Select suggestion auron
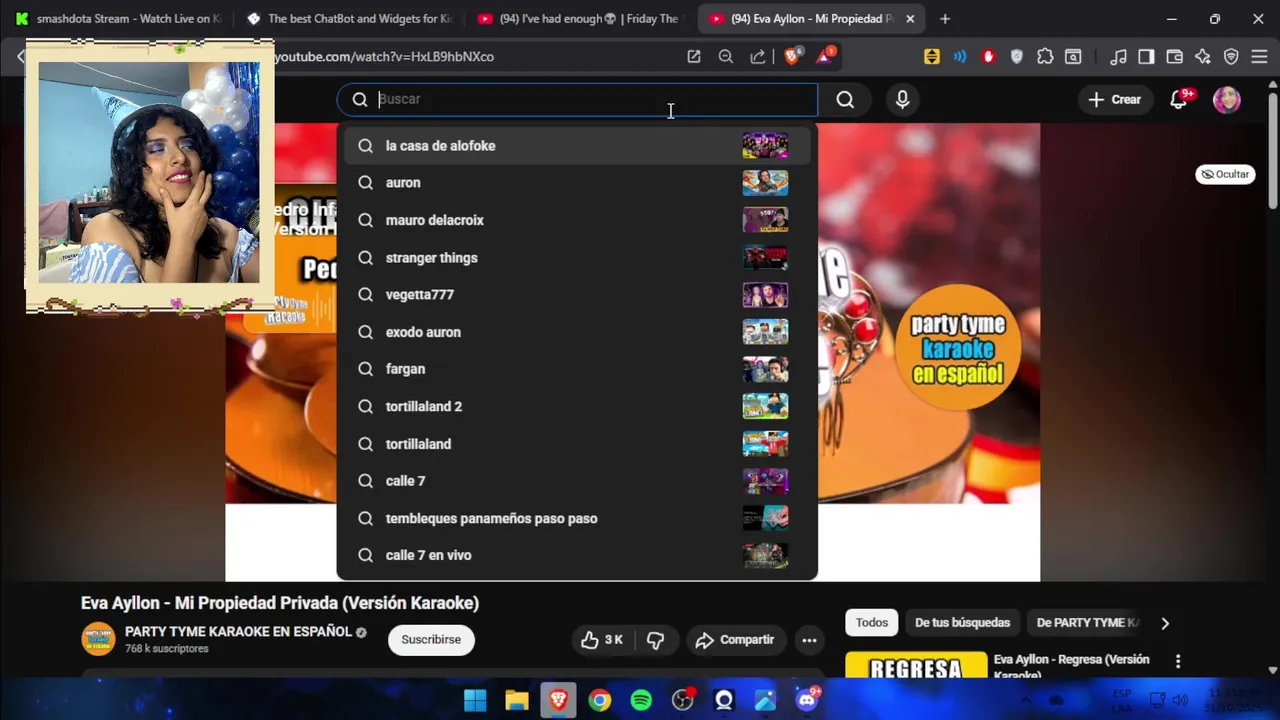Viewport: 1280px width, 720px height. (x=577, y=183)
